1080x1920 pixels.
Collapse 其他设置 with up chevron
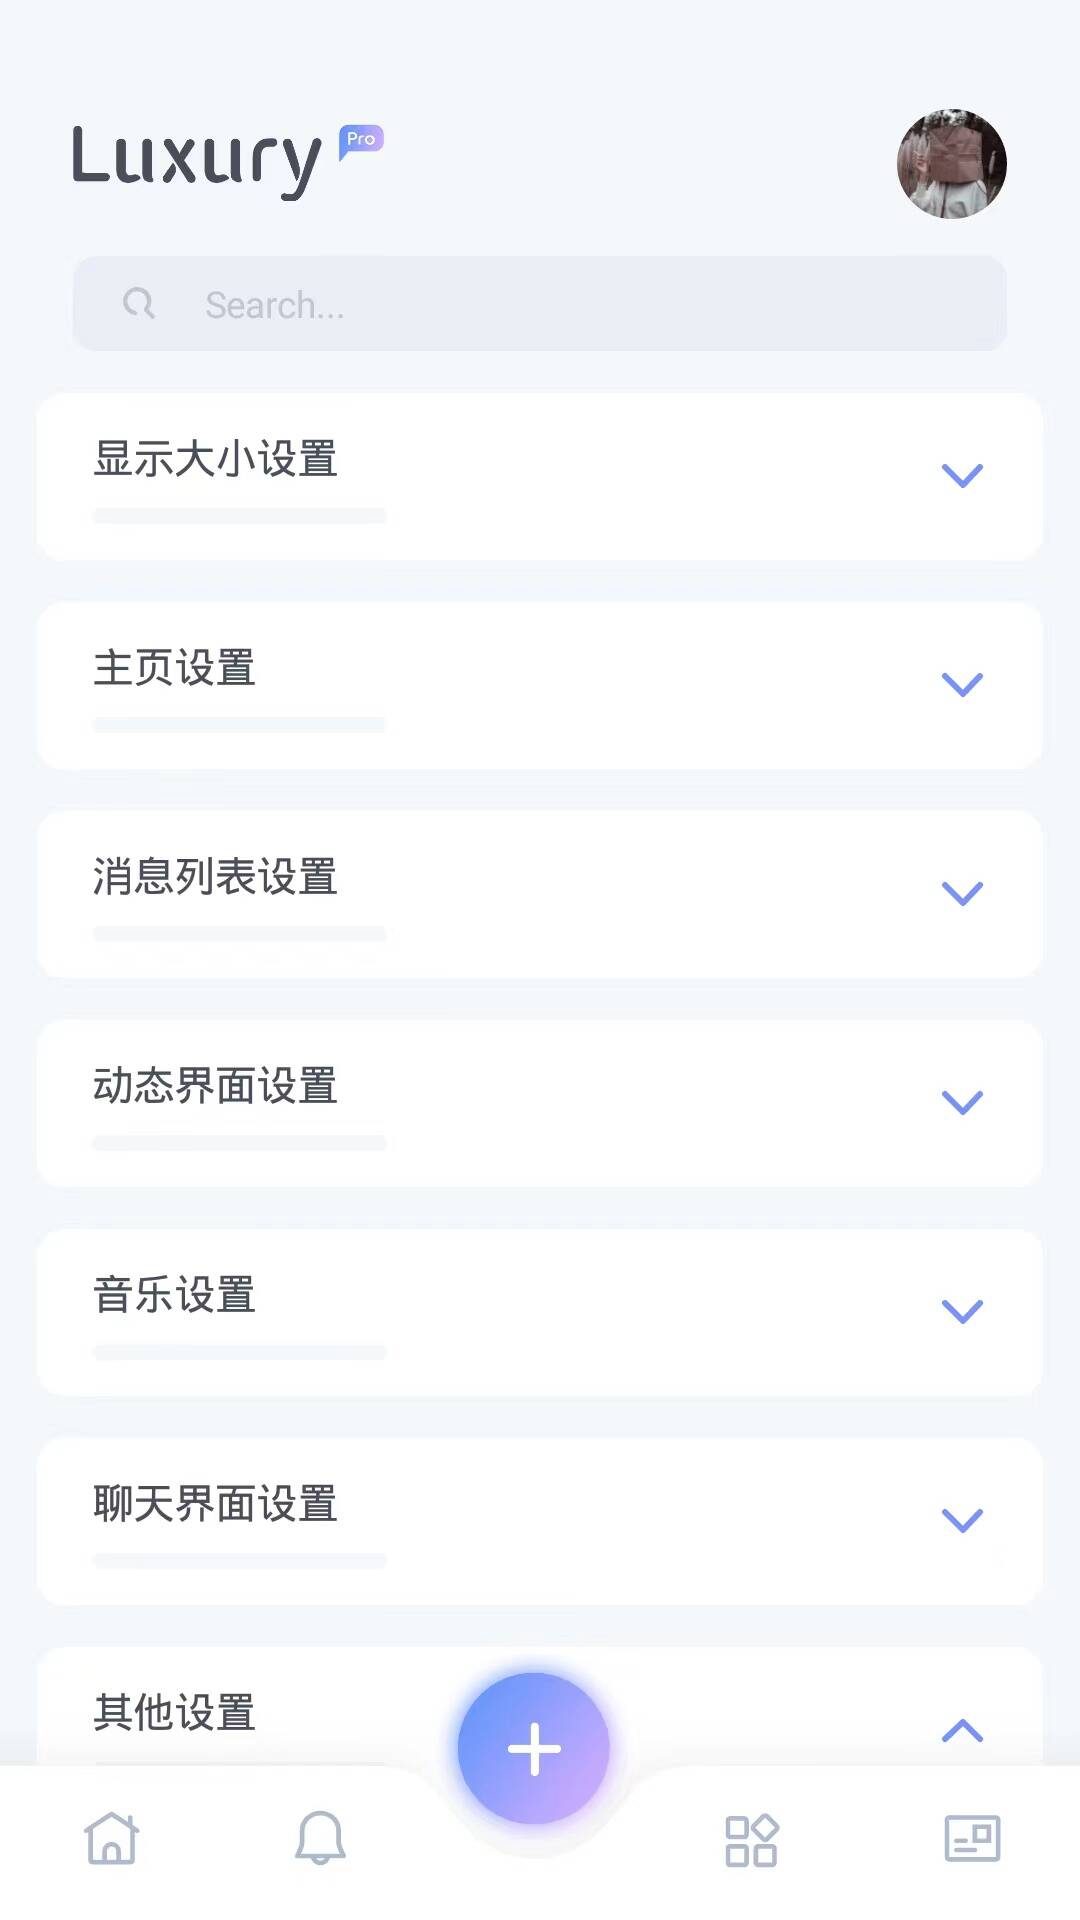click(962, 1730)
